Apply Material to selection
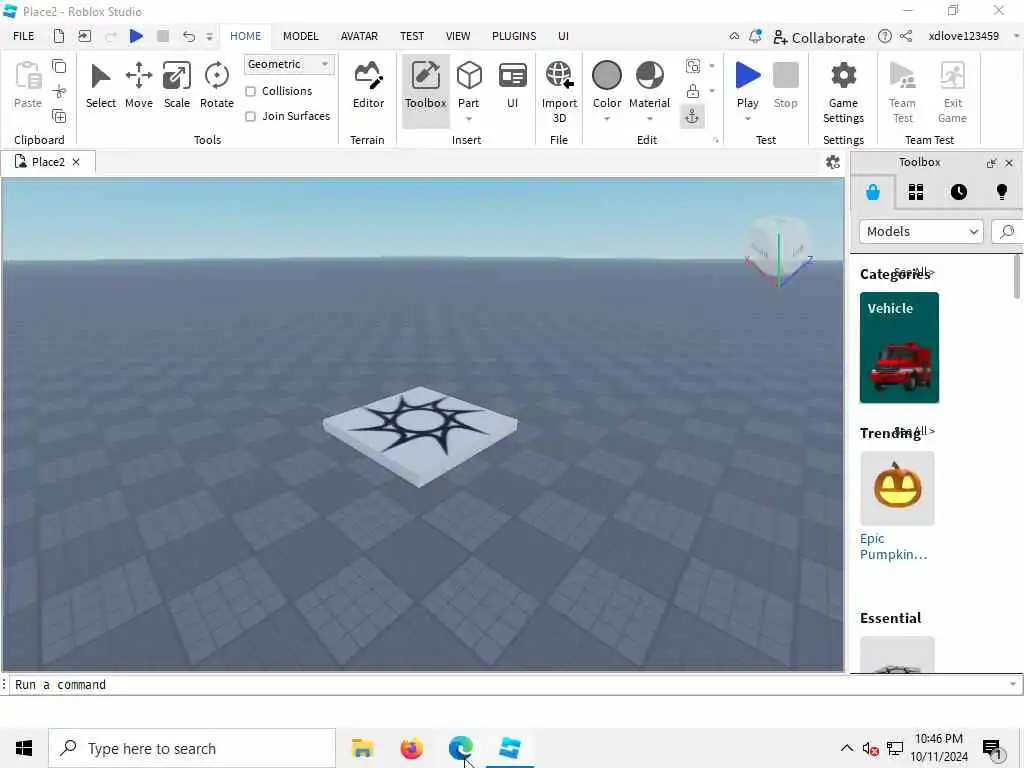This screenshot has height=768, width=1024. pos(649,85)
